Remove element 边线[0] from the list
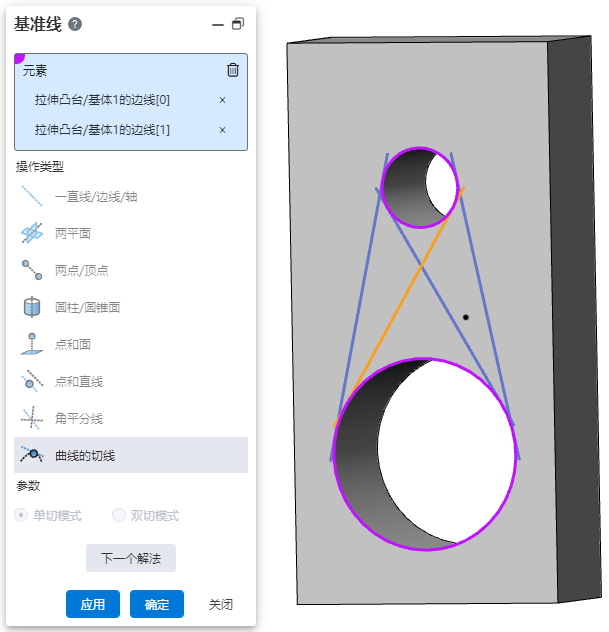This screenshot has height=632, width=609. [x=222, y=100]
